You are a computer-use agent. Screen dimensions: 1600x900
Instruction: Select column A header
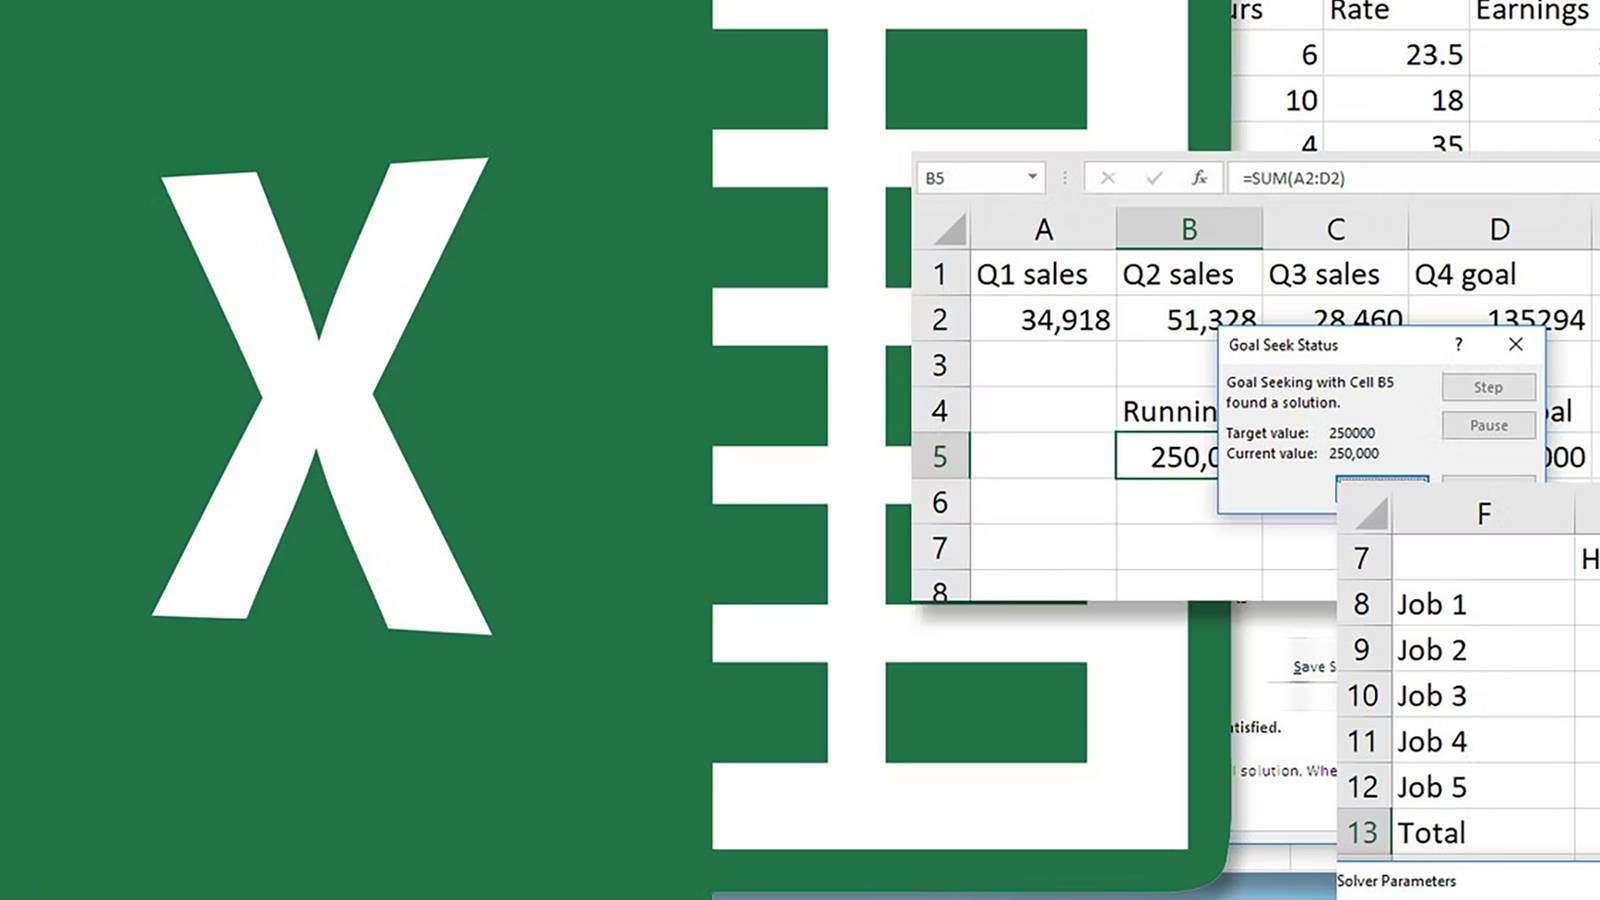pyautogui.click(x=1043, y=229)
